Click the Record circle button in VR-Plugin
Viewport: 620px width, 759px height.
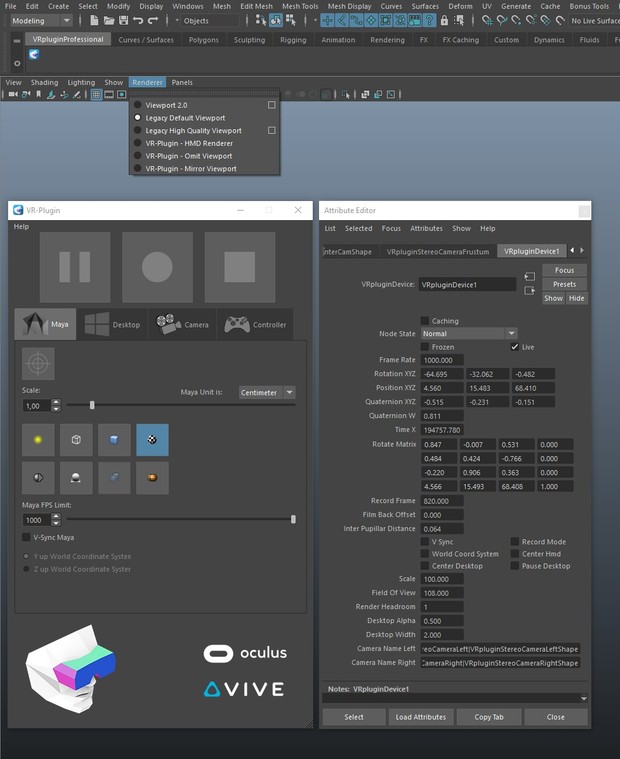(157, 267)
